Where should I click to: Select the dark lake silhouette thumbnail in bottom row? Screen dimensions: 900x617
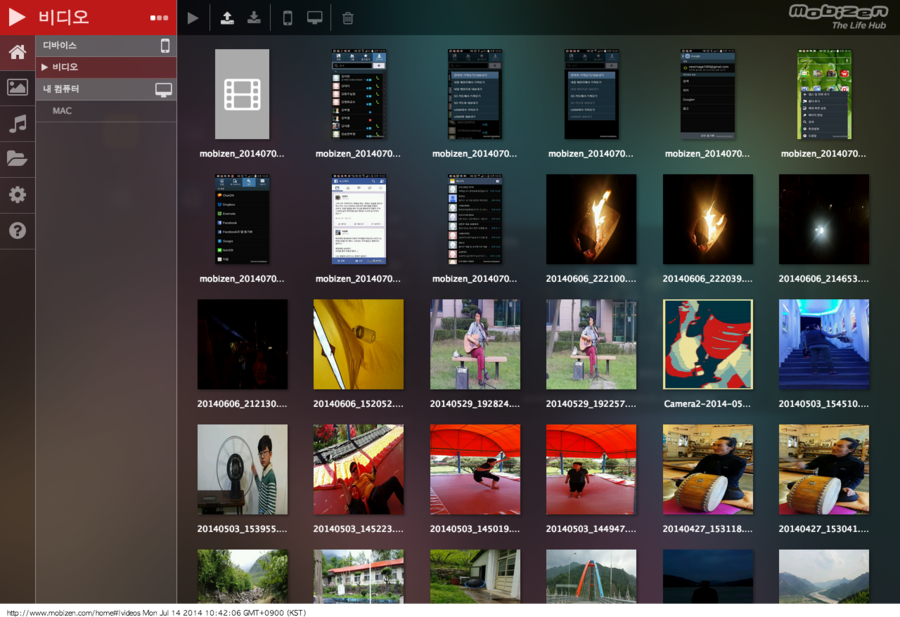coord(707,576)
